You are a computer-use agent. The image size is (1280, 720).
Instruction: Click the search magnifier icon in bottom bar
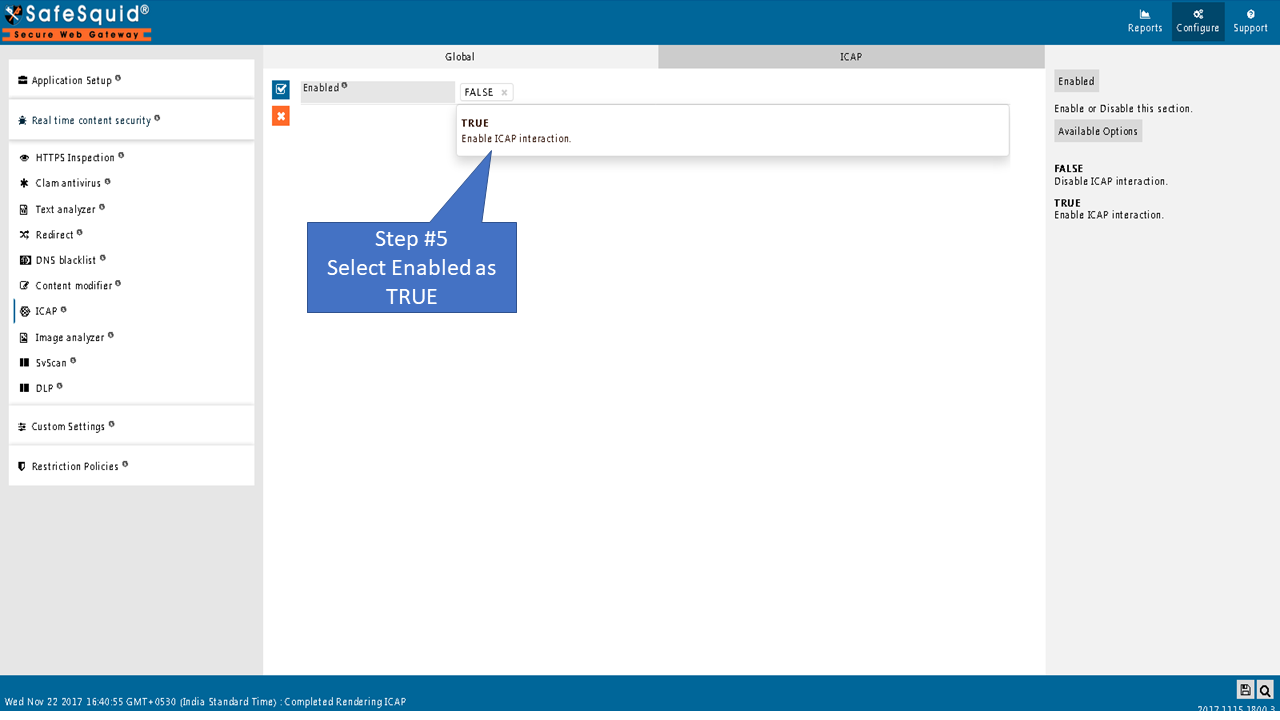click(x=1265, y=690)
